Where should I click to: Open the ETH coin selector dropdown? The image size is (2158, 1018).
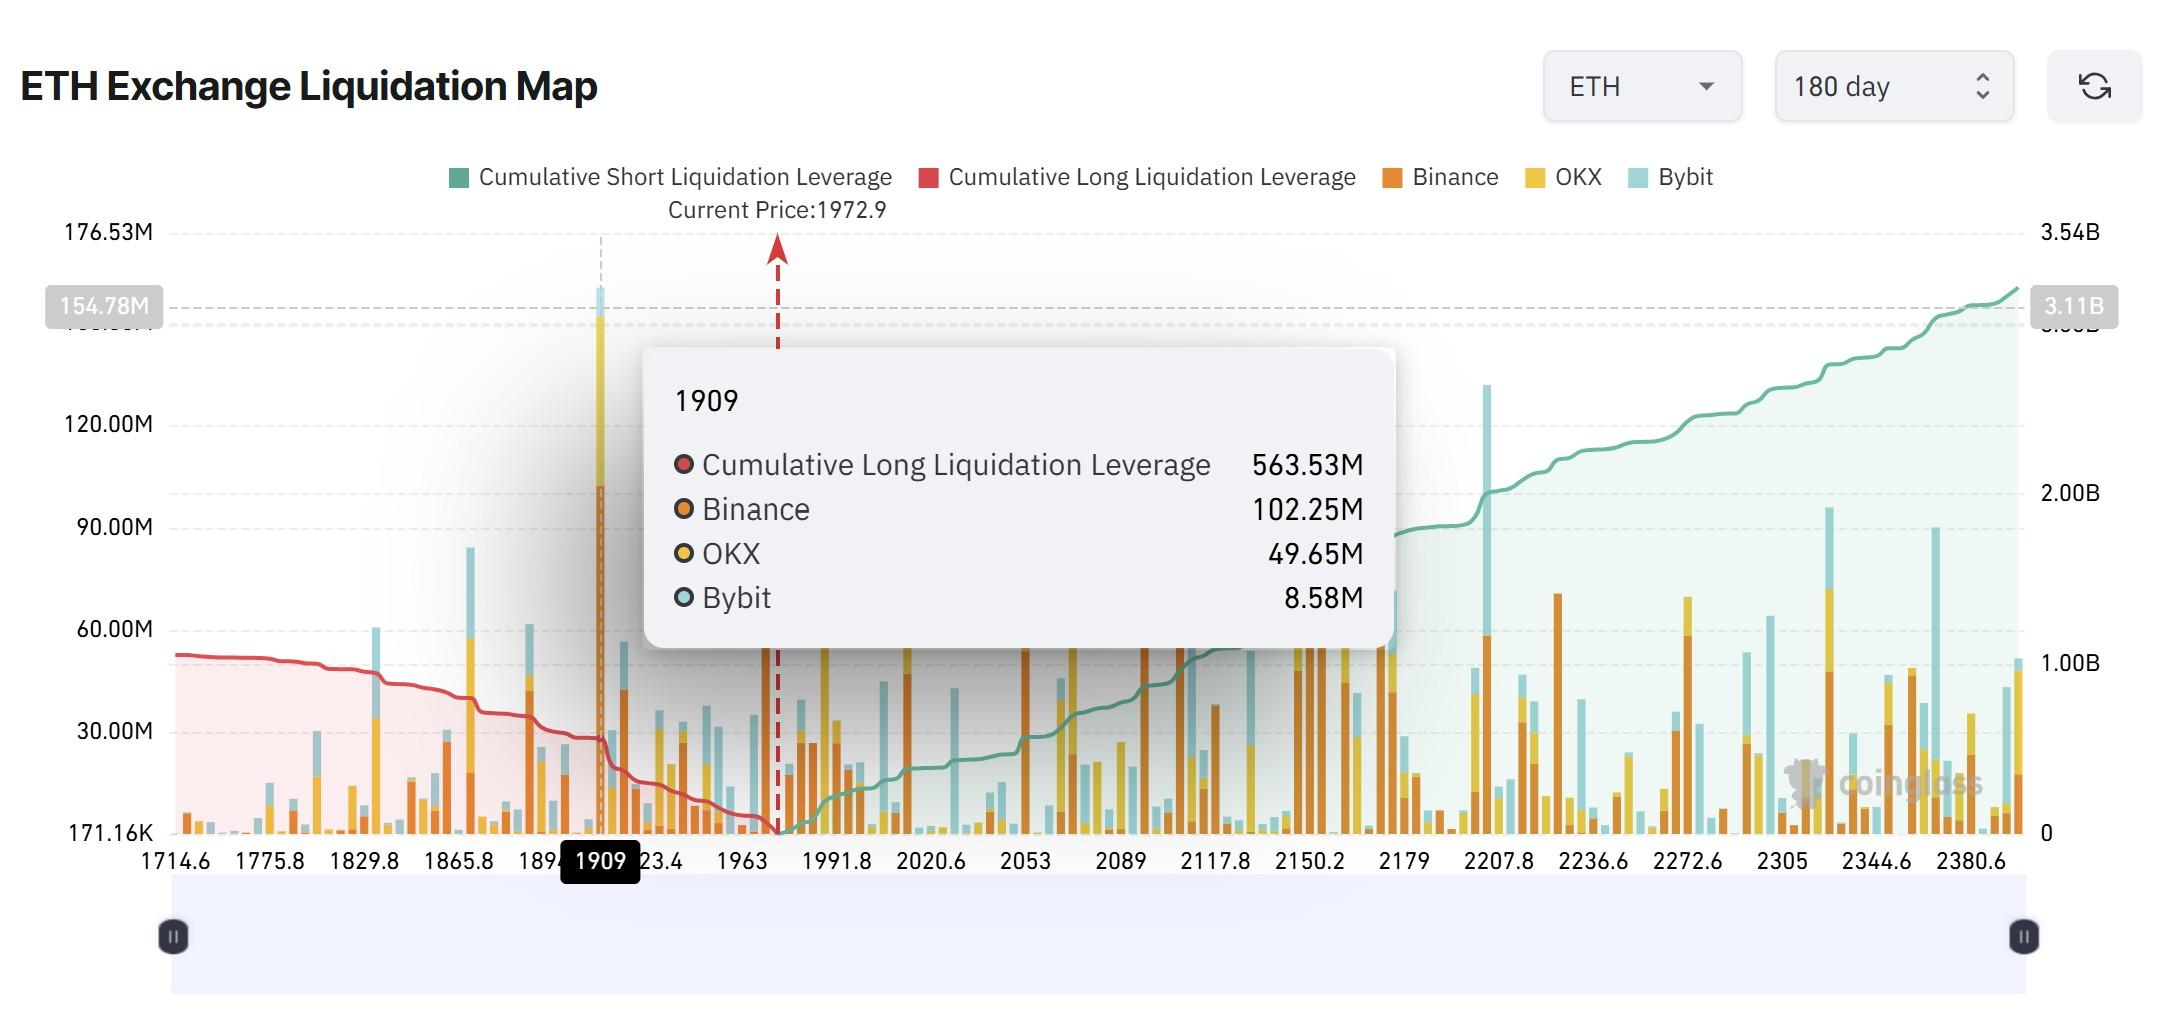[x=1641, y=86]
